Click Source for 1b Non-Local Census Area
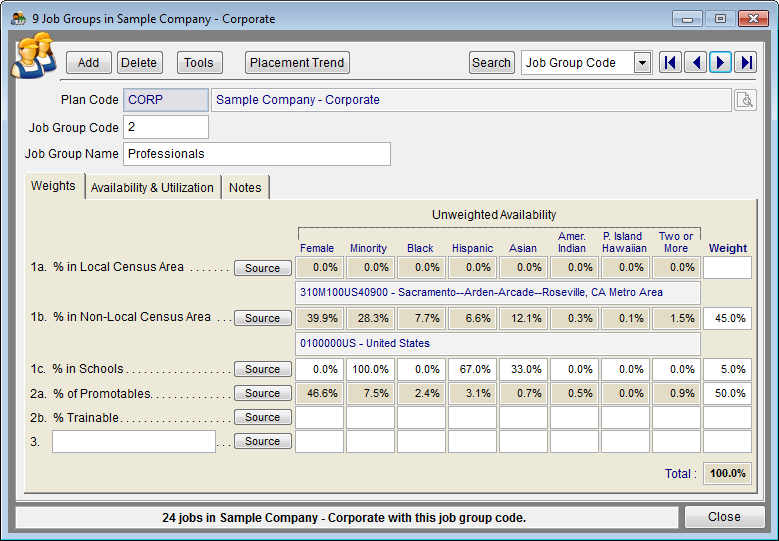779x541 pixels. pyautogui.click(x=262, y=318)
